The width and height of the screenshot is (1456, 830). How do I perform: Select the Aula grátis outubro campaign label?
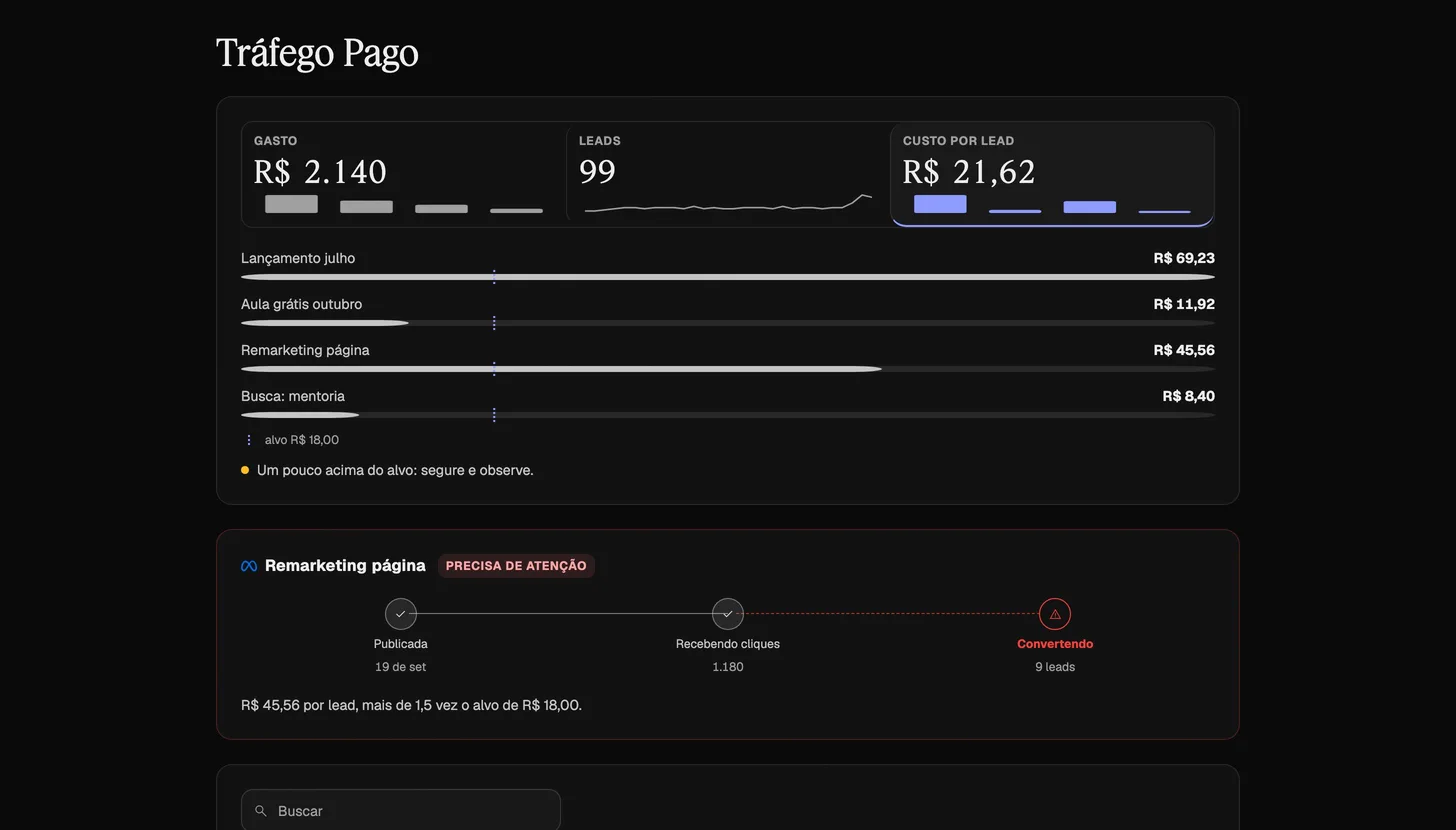301,304
